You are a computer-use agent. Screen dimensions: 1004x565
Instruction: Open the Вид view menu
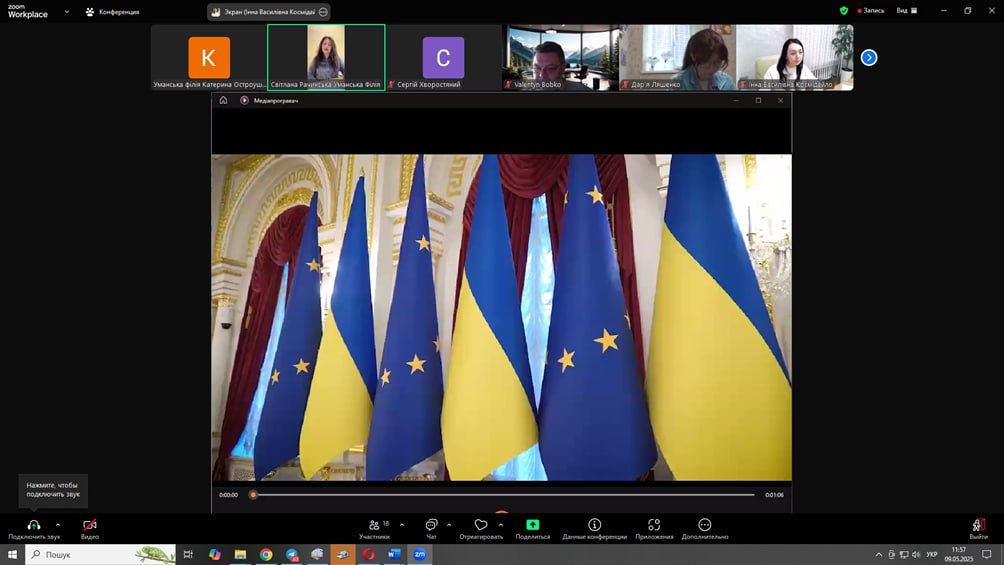coord(906,11)
